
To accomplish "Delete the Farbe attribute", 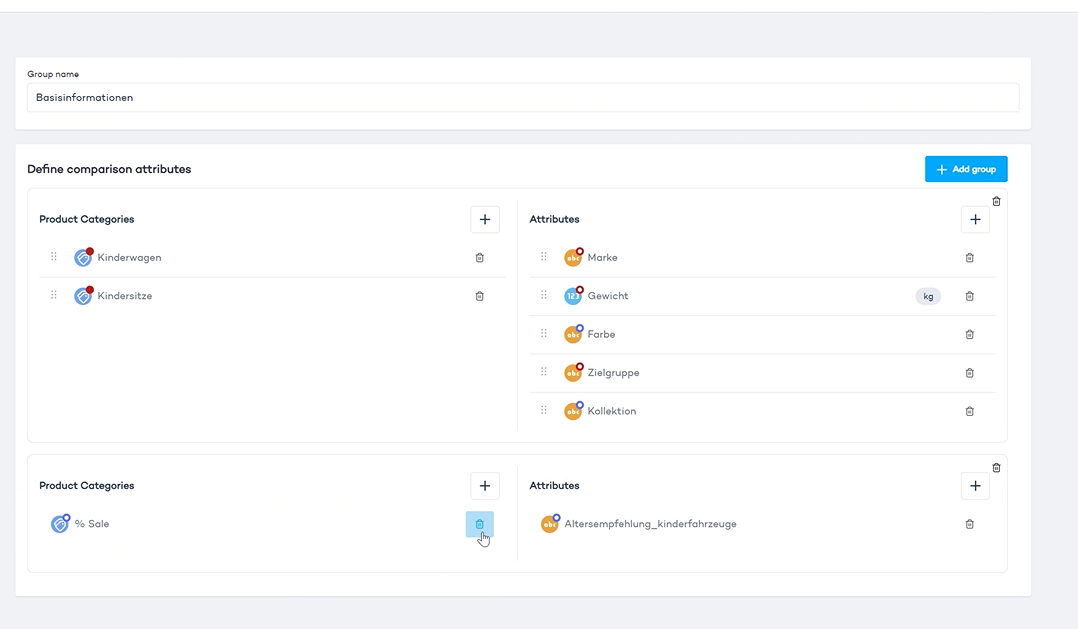I will (x=969, y=334).
